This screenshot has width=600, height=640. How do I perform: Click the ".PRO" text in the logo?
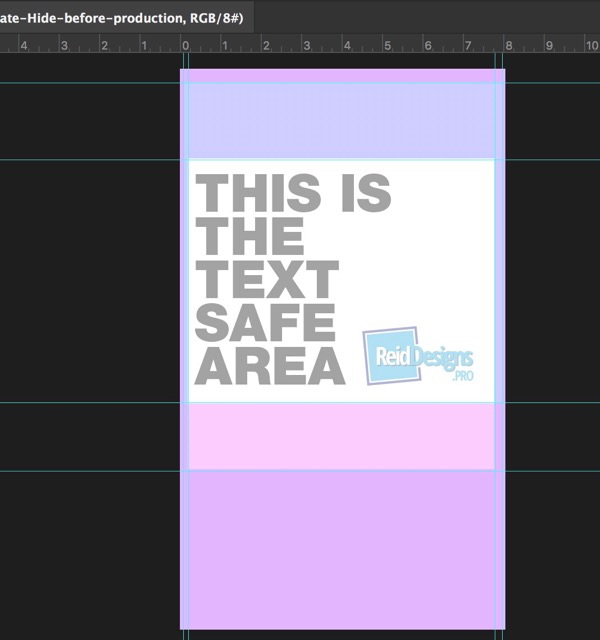462,376
